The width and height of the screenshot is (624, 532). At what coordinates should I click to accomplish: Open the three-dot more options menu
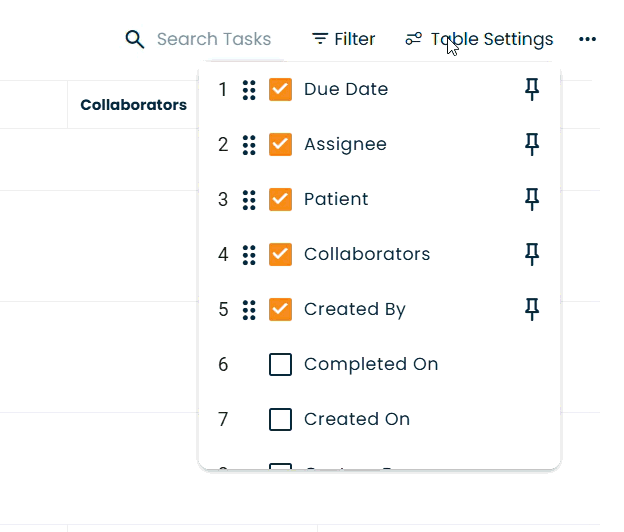588,39
